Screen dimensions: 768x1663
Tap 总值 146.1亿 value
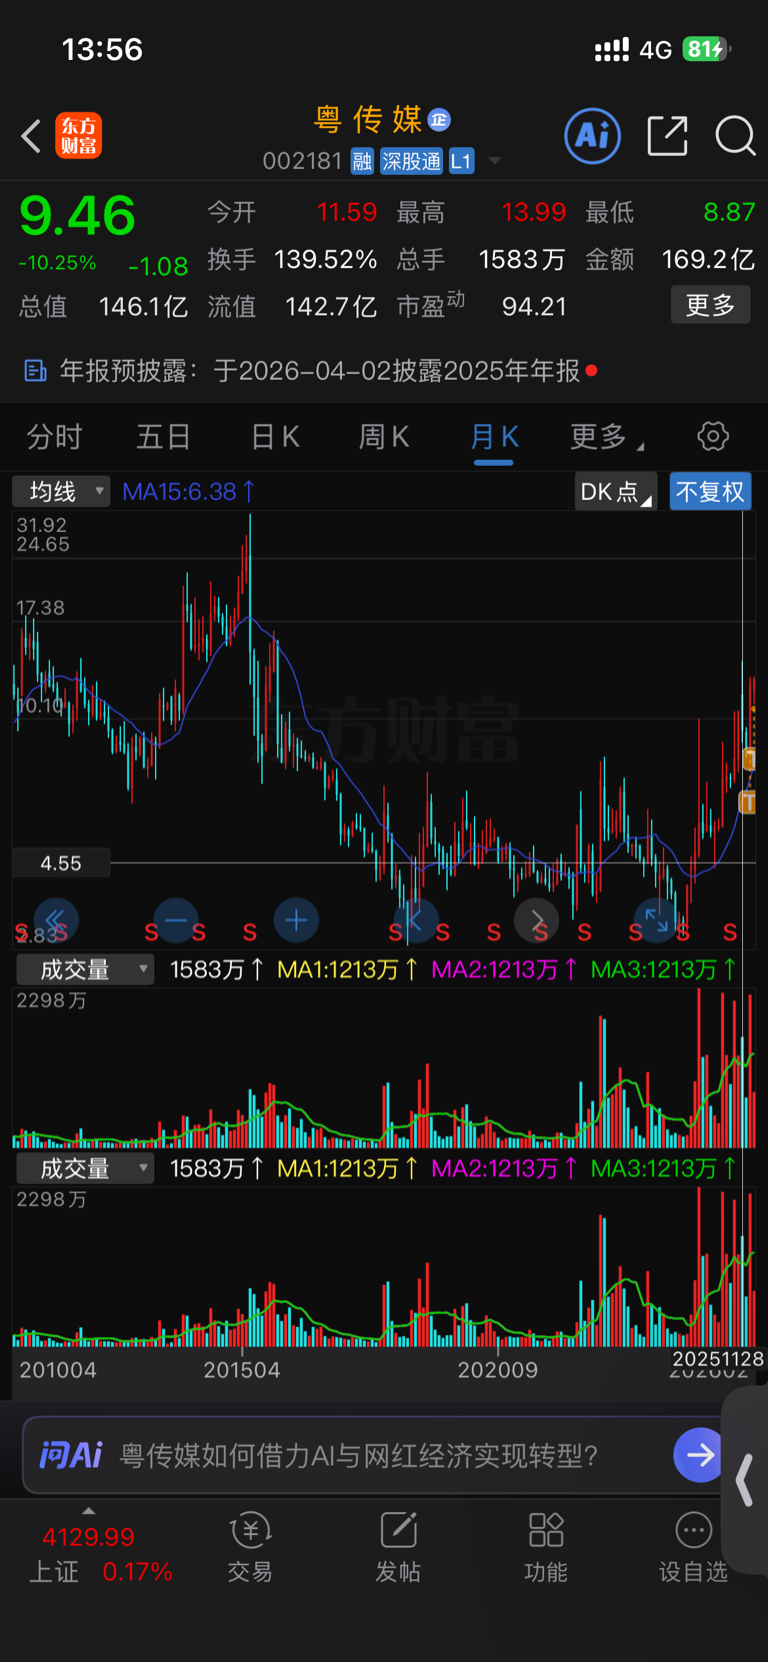[x=143, y=306]
